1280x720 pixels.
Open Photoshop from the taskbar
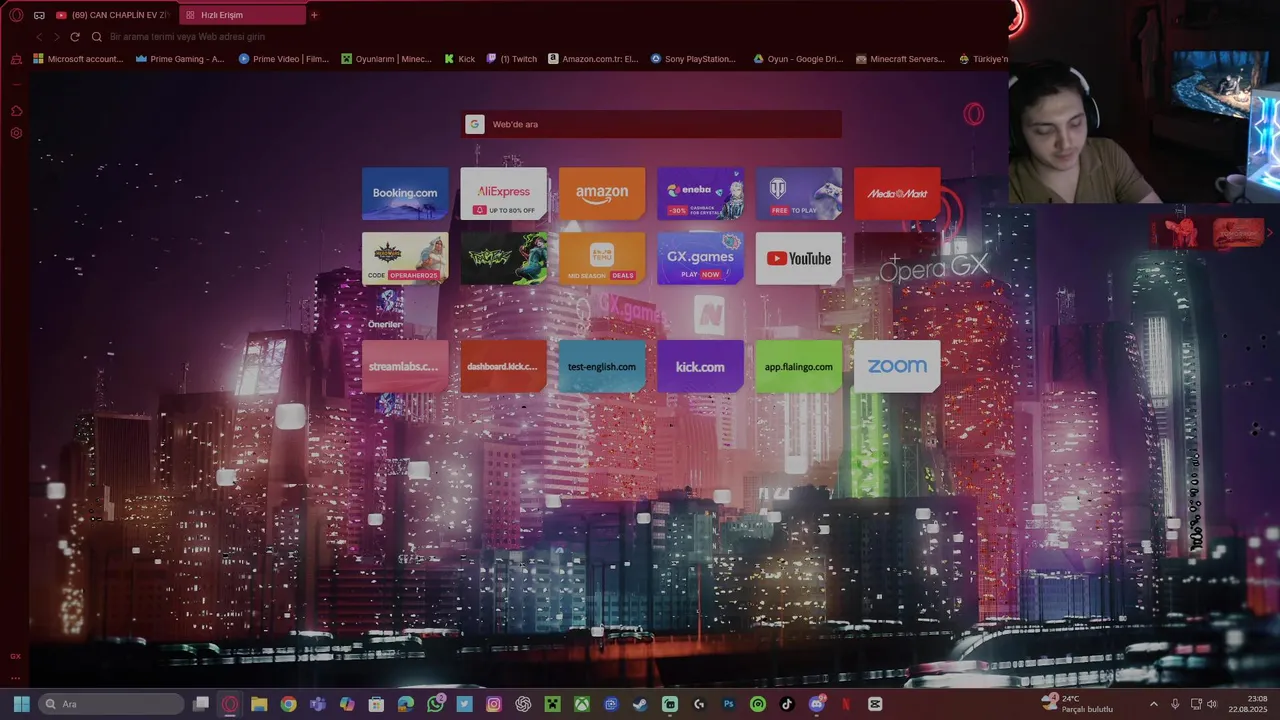(728, 704)
